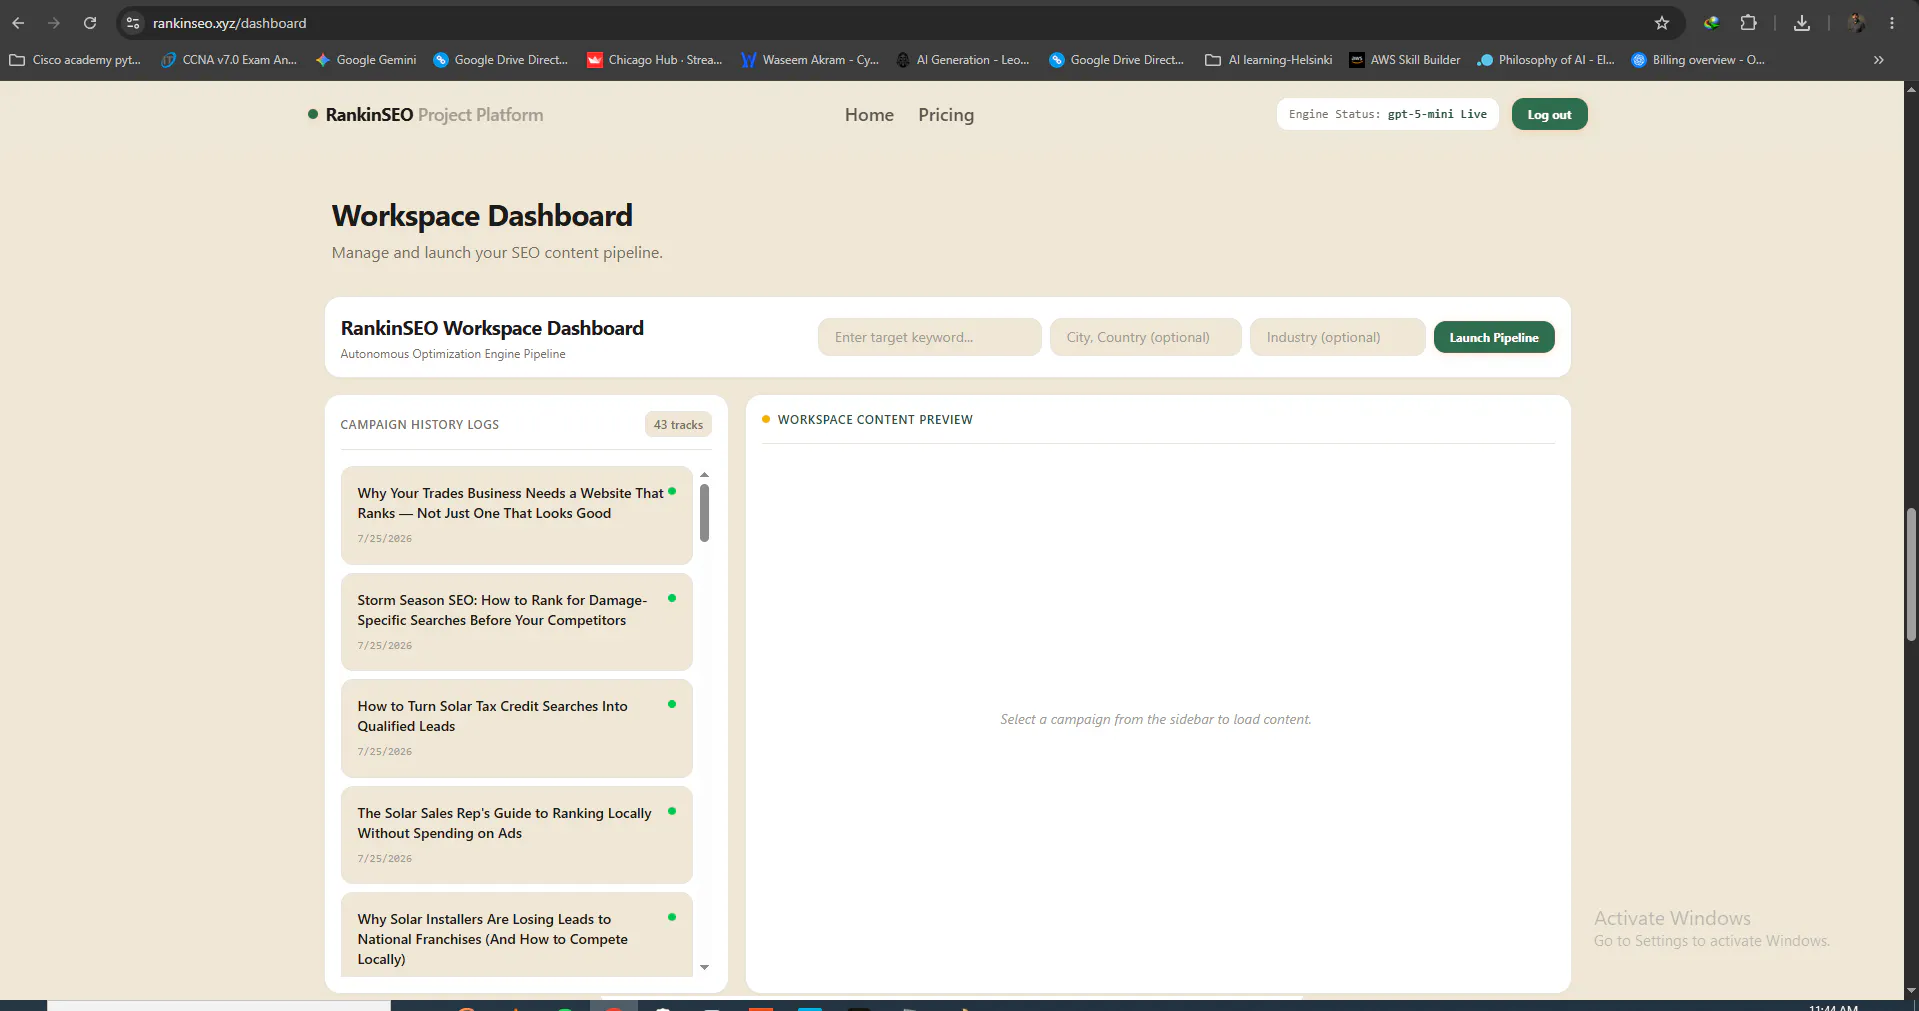Open the browser extensions puzzle icon
The height and width of the screenshot is (1011, 1919).
click(x=1749, y=23)
